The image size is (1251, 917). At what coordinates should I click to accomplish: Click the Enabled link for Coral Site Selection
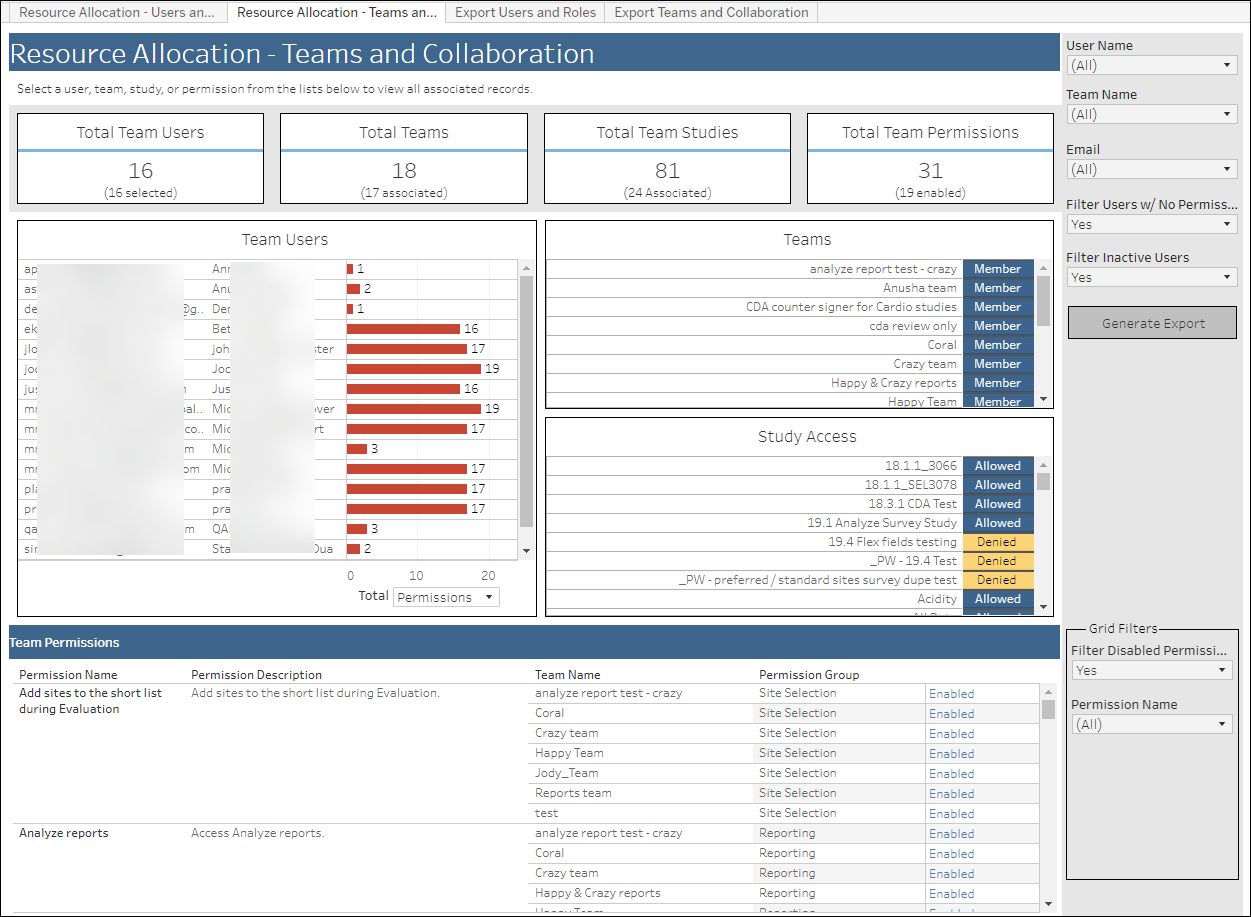[x=951, y=713]
